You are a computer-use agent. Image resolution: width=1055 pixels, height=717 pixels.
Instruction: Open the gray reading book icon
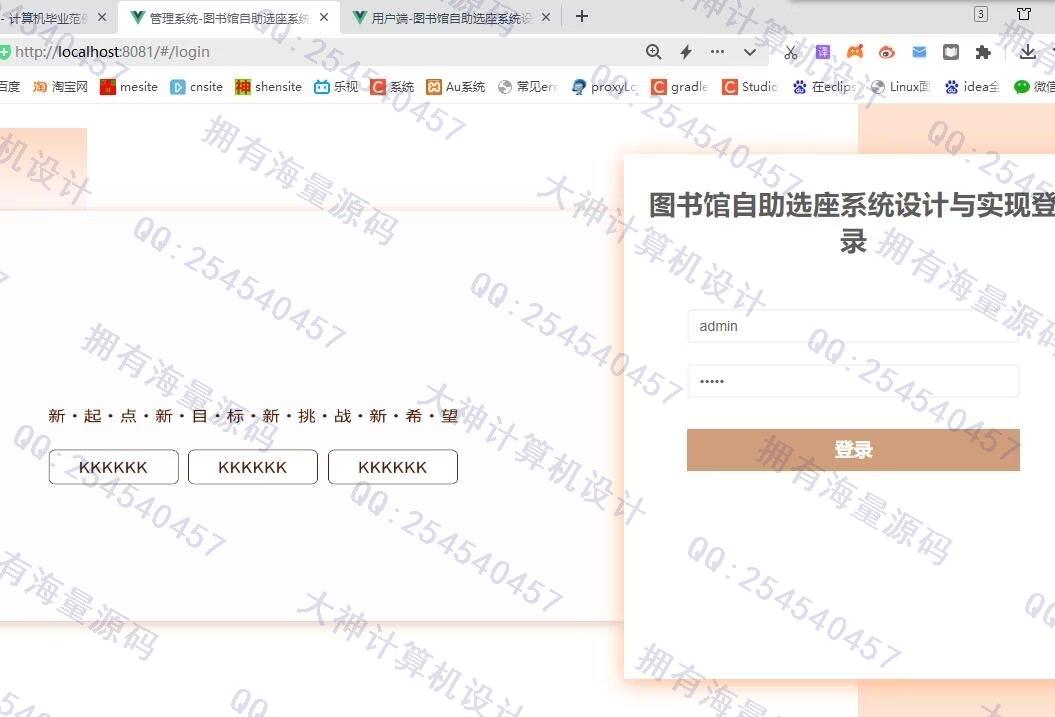(951, 52)
